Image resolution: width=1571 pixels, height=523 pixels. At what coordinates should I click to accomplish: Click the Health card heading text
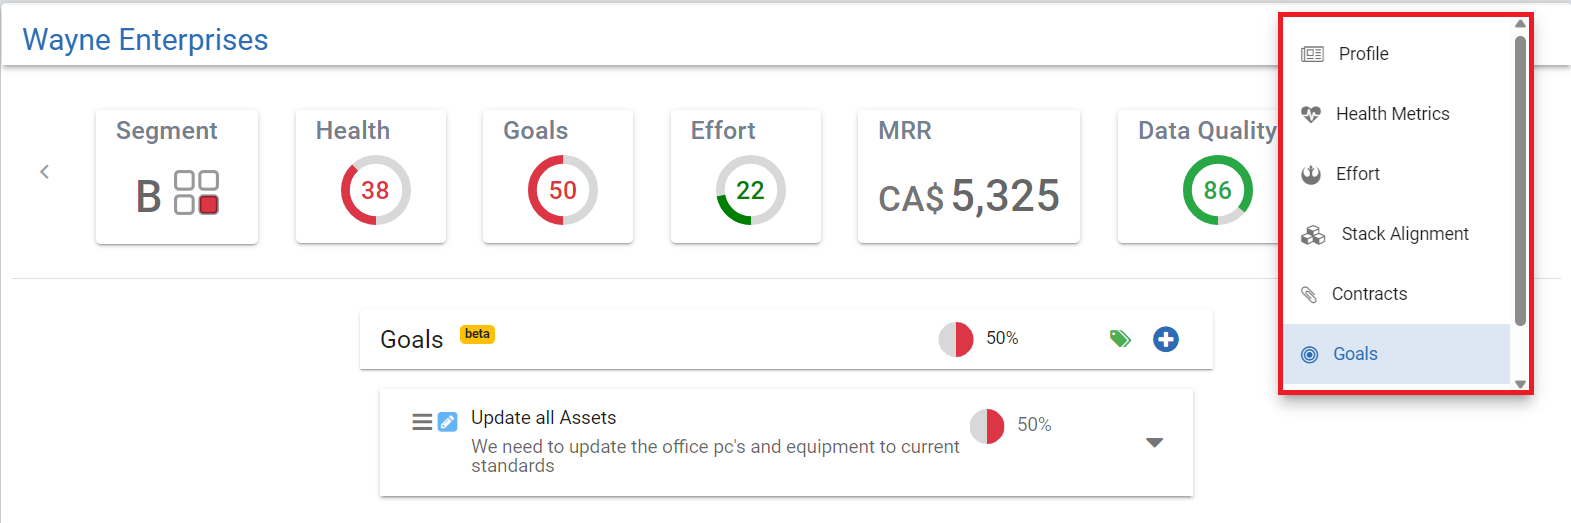[x=353, y=131]
